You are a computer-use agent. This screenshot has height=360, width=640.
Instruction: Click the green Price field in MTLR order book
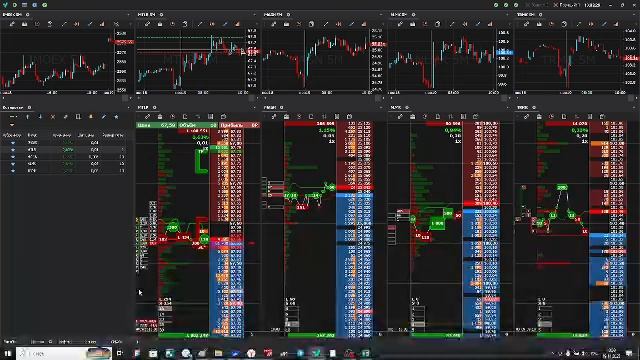(x=157, y=125)
